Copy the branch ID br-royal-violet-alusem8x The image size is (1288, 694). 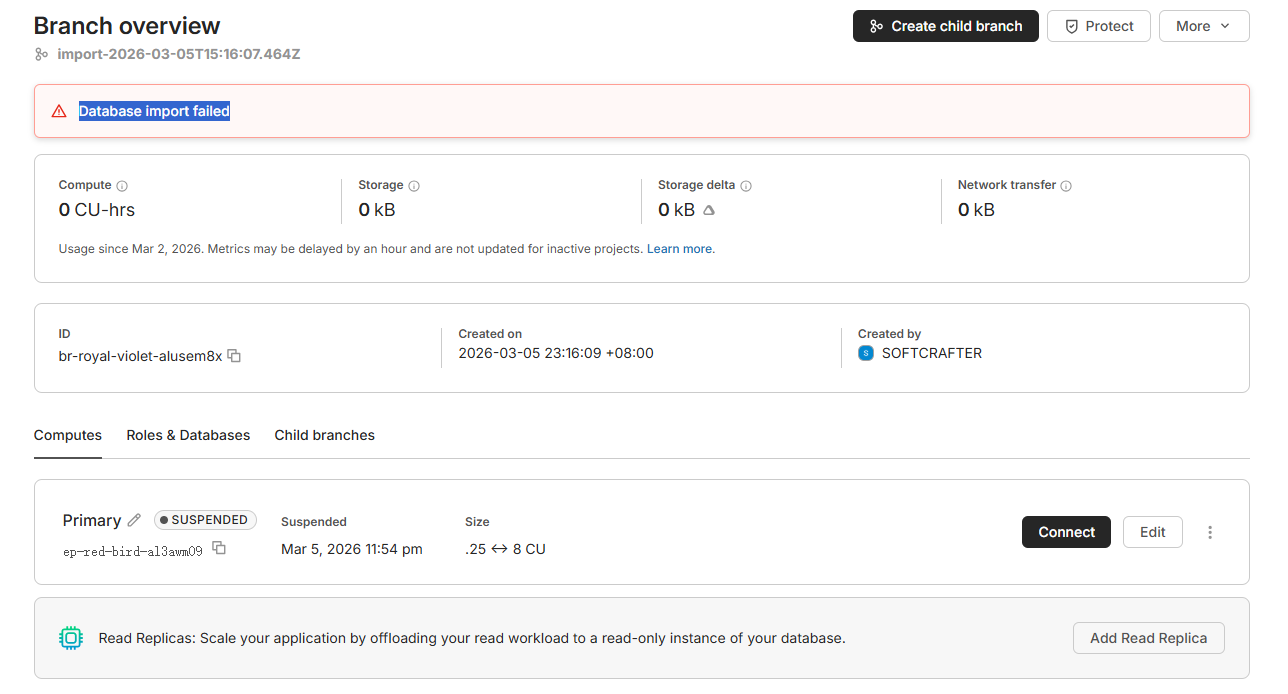[234, 355]
